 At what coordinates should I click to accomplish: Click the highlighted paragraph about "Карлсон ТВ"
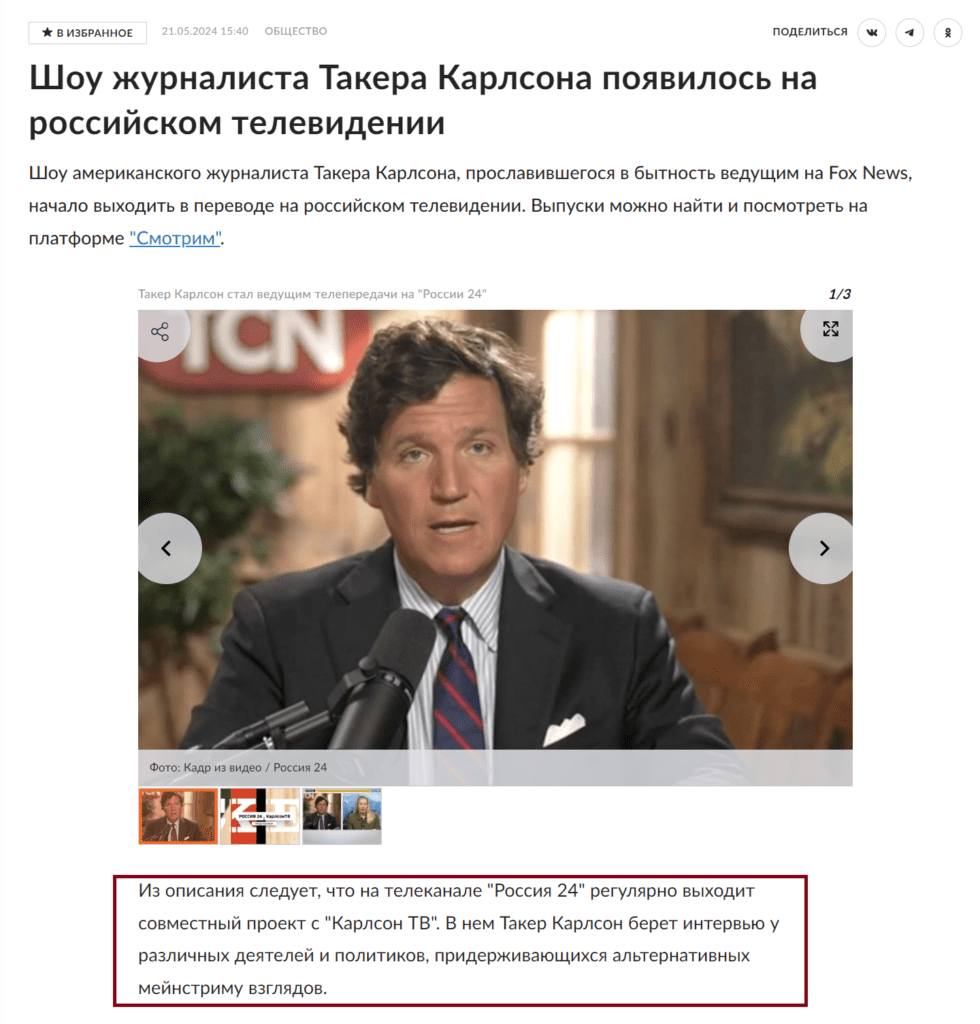pos(460,940)
